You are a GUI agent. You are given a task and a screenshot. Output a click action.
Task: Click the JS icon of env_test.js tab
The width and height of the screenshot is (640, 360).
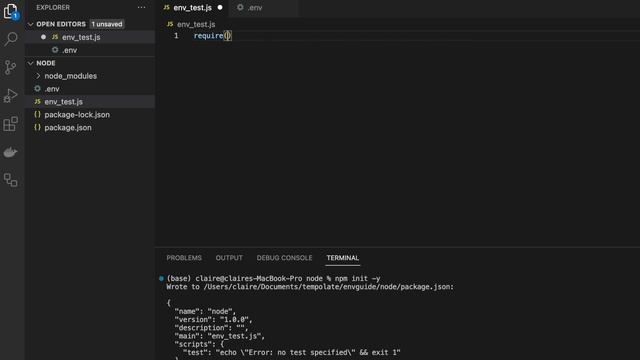pyautogui.click(x=167, y=7)
